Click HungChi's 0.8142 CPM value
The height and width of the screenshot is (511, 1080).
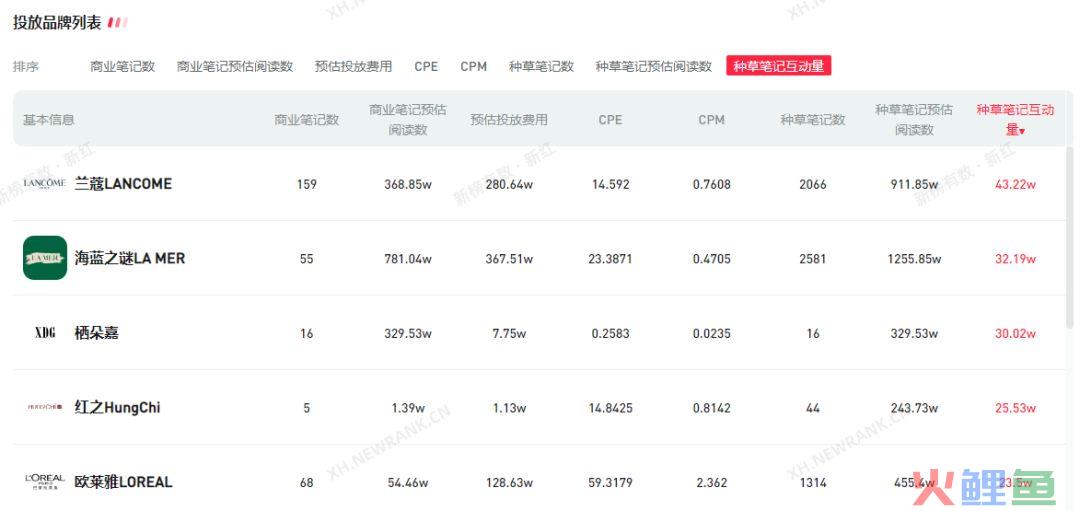point(712,408)
